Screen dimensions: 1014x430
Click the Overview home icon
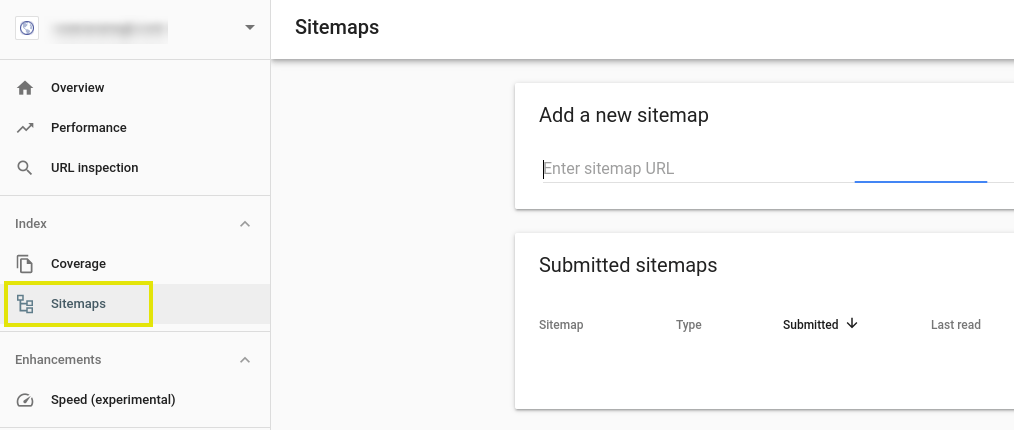point(26,88)
